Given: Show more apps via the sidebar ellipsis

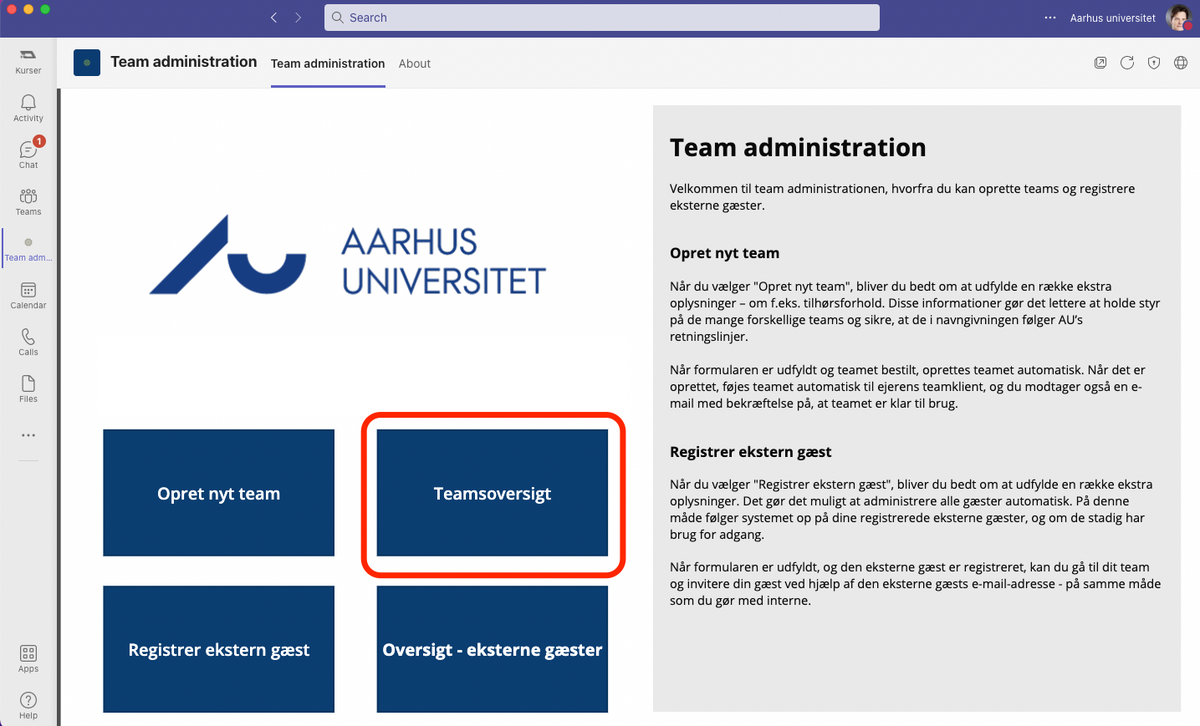Looking at the screenshot, I should pos(28,435).
